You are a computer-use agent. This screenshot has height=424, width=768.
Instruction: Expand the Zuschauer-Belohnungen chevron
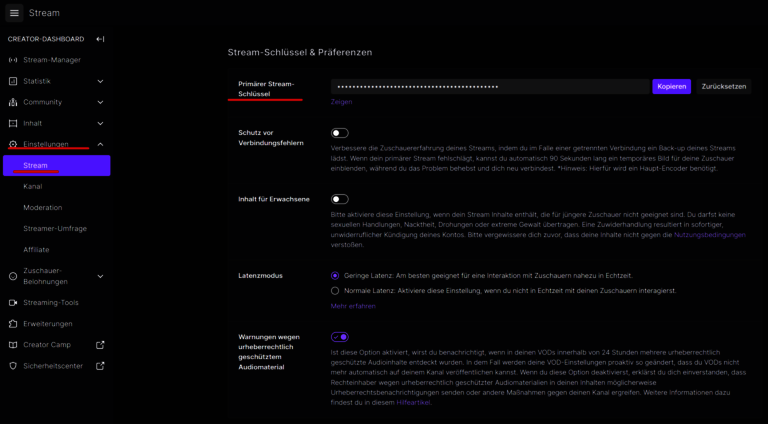pyautogui.click(x=100, y=276)
